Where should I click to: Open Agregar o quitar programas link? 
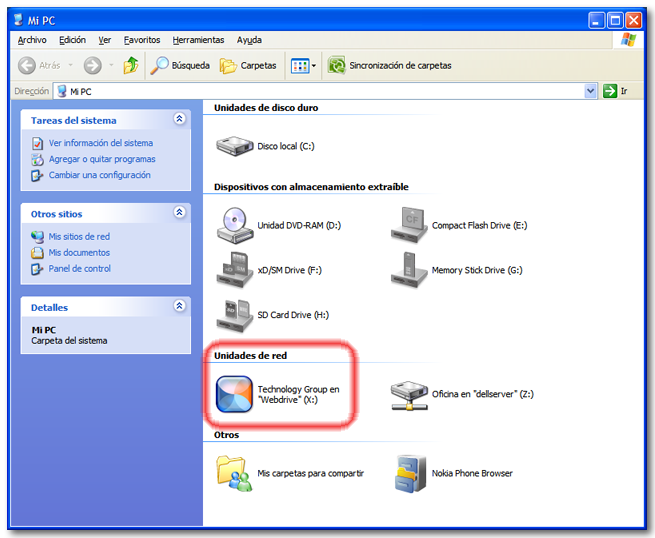[x=102, y=159]
